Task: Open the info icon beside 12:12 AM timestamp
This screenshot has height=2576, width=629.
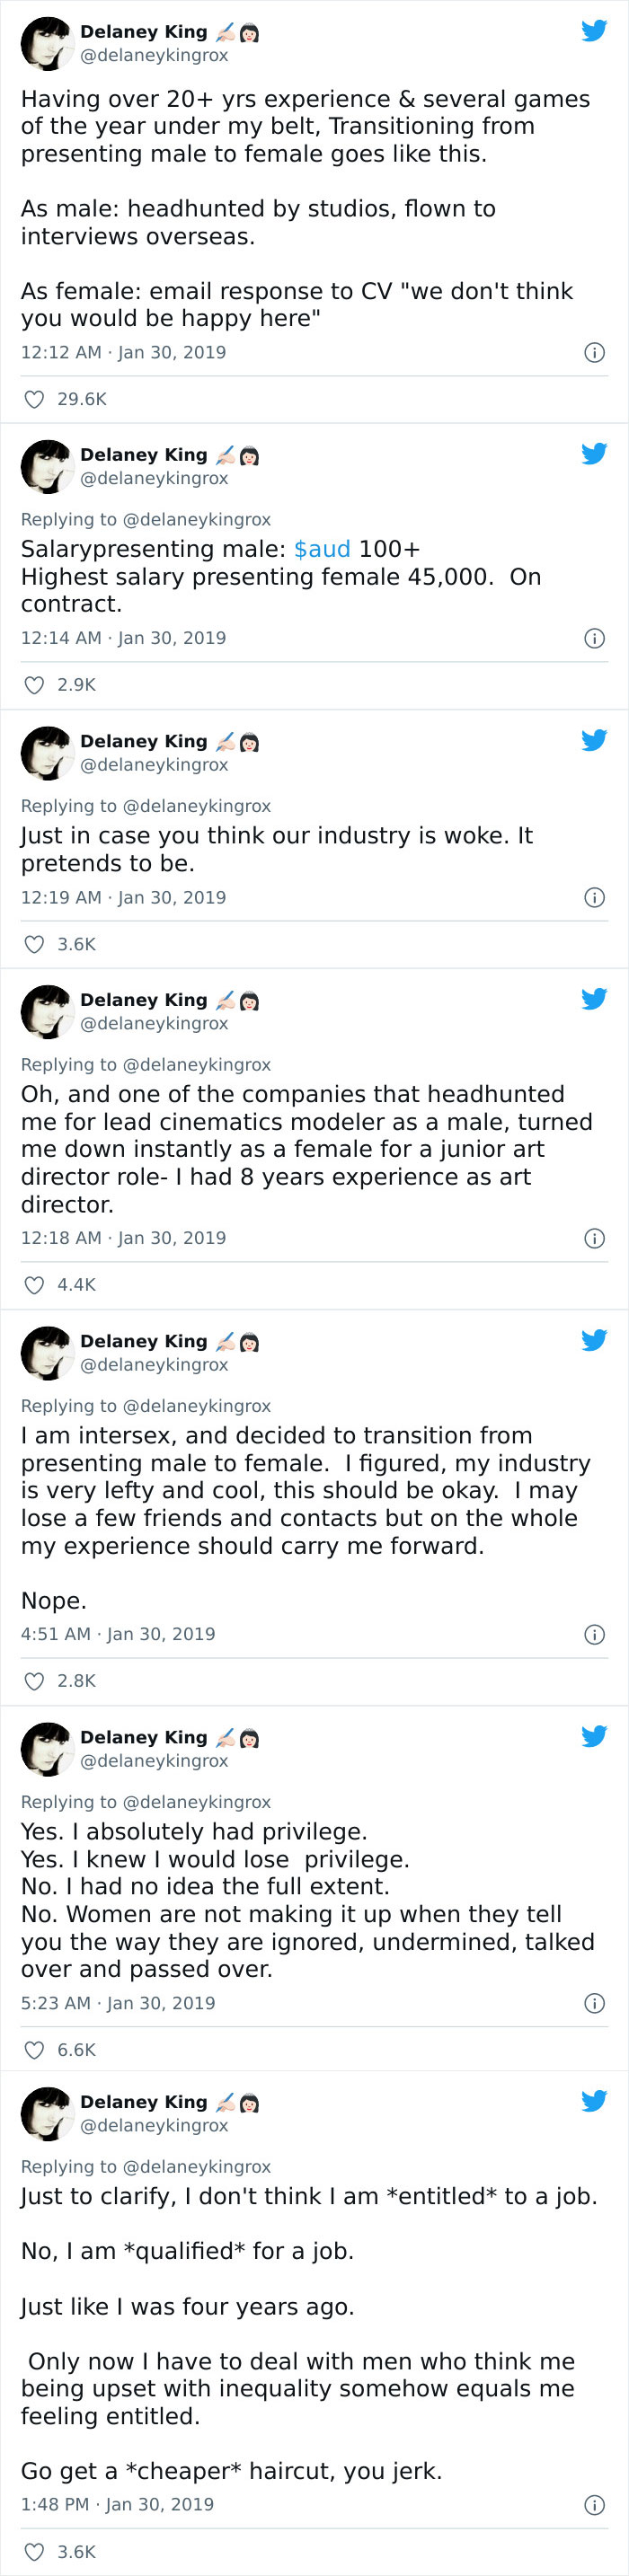Action: click(594, 352)
